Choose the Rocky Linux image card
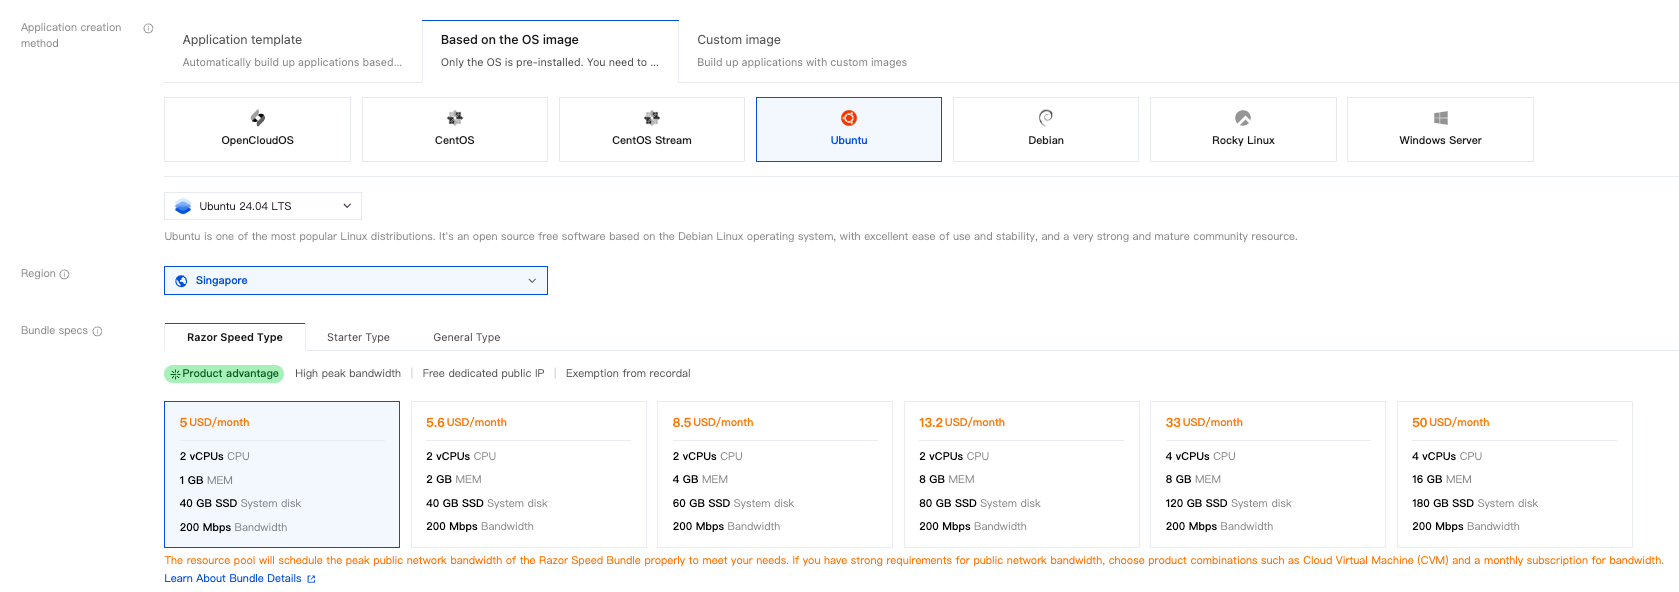Viewport: 1679px width, 592px height. 1243,129
